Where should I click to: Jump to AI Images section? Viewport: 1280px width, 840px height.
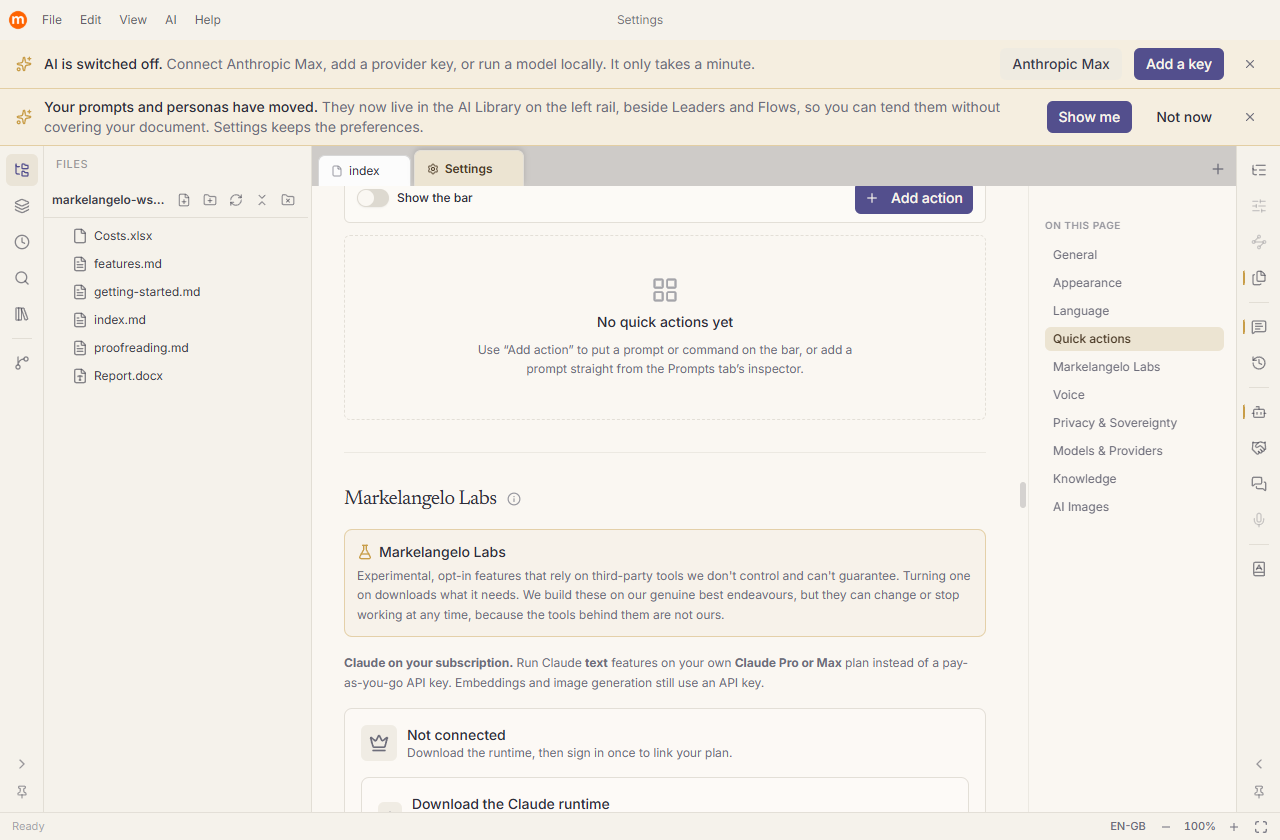(x=1134, y=507)
